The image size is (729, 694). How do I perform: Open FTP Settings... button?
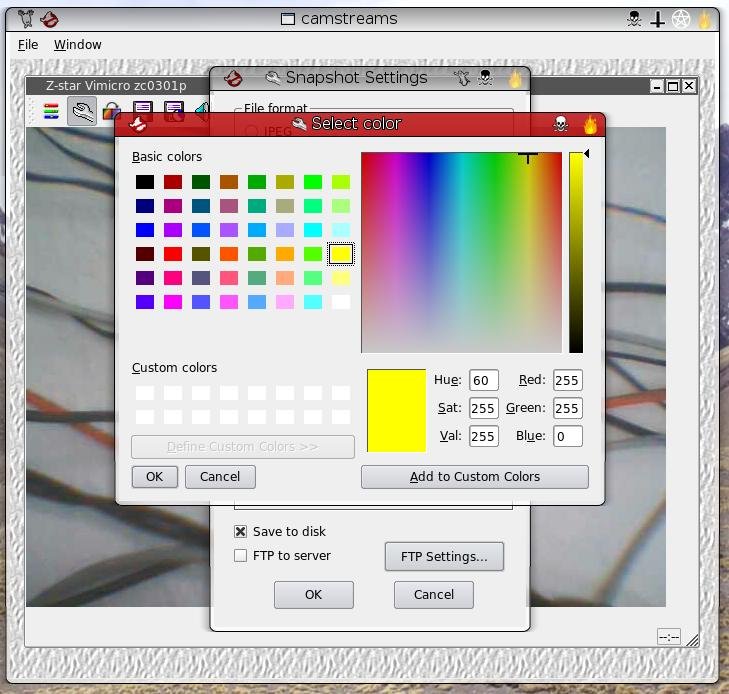click(444, 556)
